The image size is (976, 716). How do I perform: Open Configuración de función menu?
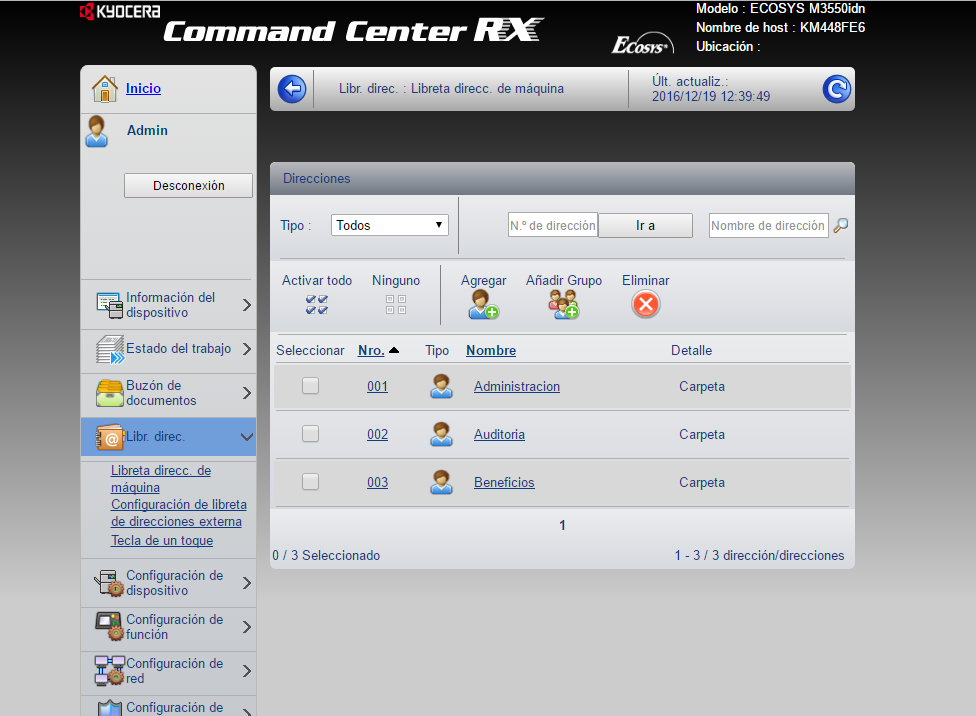168,627
